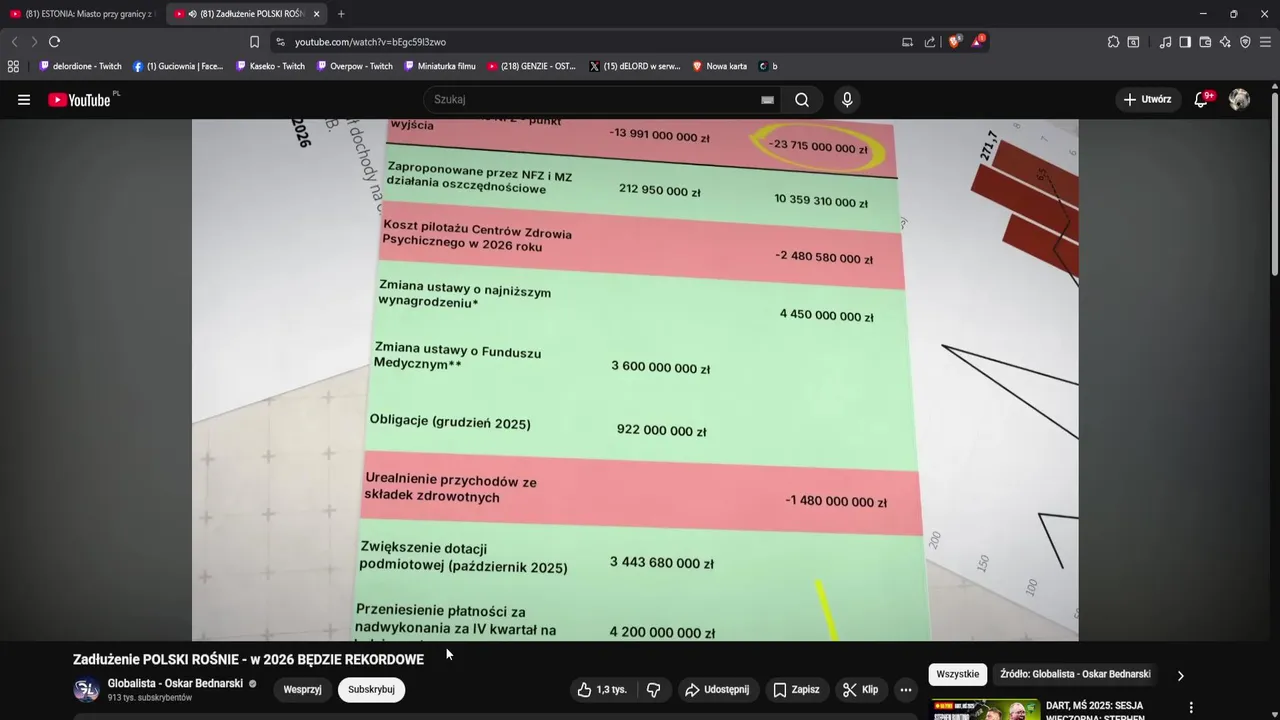Click the Klip clip button
This screenshot has width=1280, height=720.
tap(861, 690)
